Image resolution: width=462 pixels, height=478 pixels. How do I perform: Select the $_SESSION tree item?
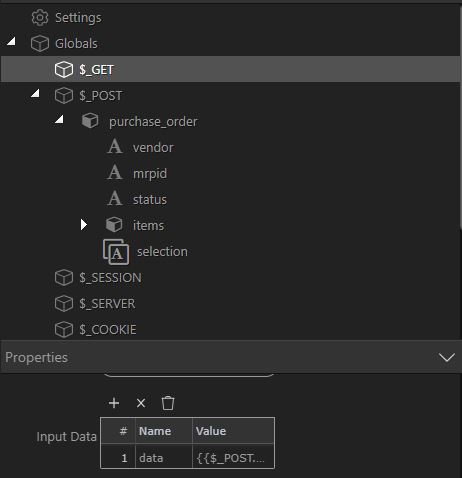tap(98, 278)
